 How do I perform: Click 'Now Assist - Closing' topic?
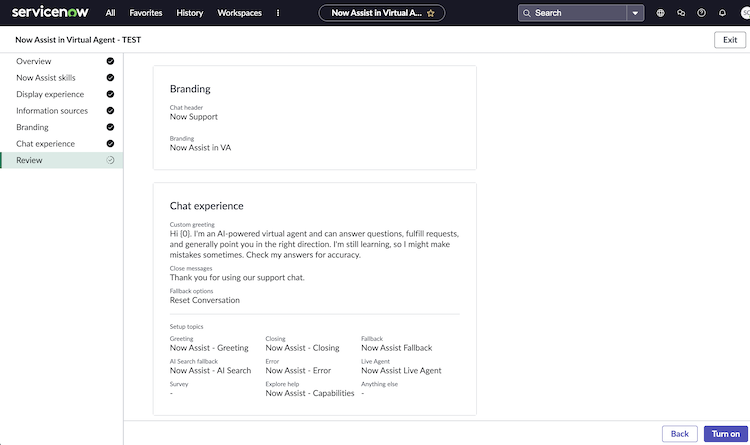(302, 348)
